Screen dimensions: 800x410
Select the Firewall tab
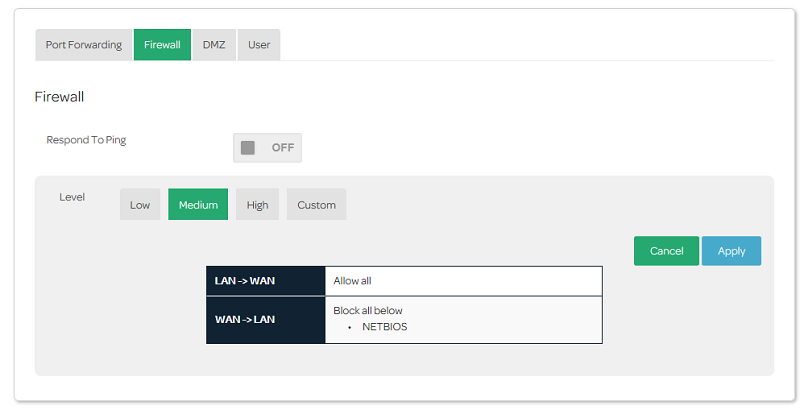[x=162, y=45]
